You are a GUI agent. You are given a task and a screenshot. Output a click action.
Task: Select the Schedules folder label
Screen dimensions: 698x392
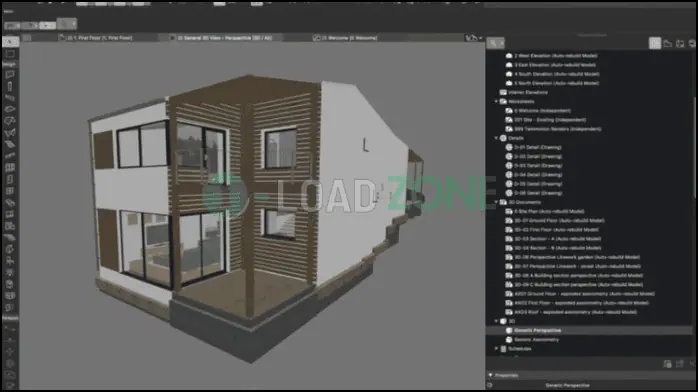tap(519, 348)
